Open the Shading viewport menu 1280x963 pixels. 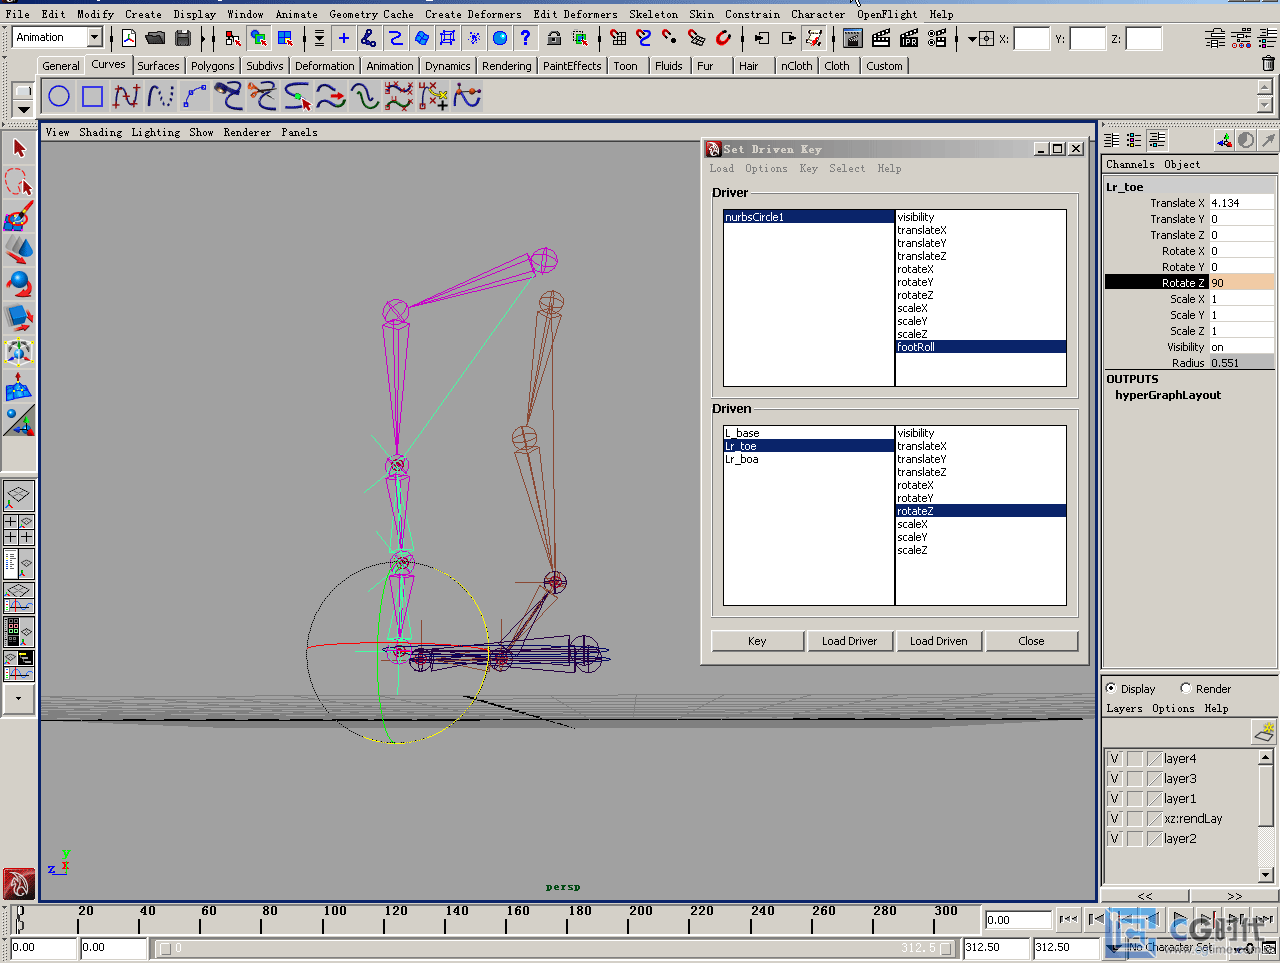[x=100, y=132]
